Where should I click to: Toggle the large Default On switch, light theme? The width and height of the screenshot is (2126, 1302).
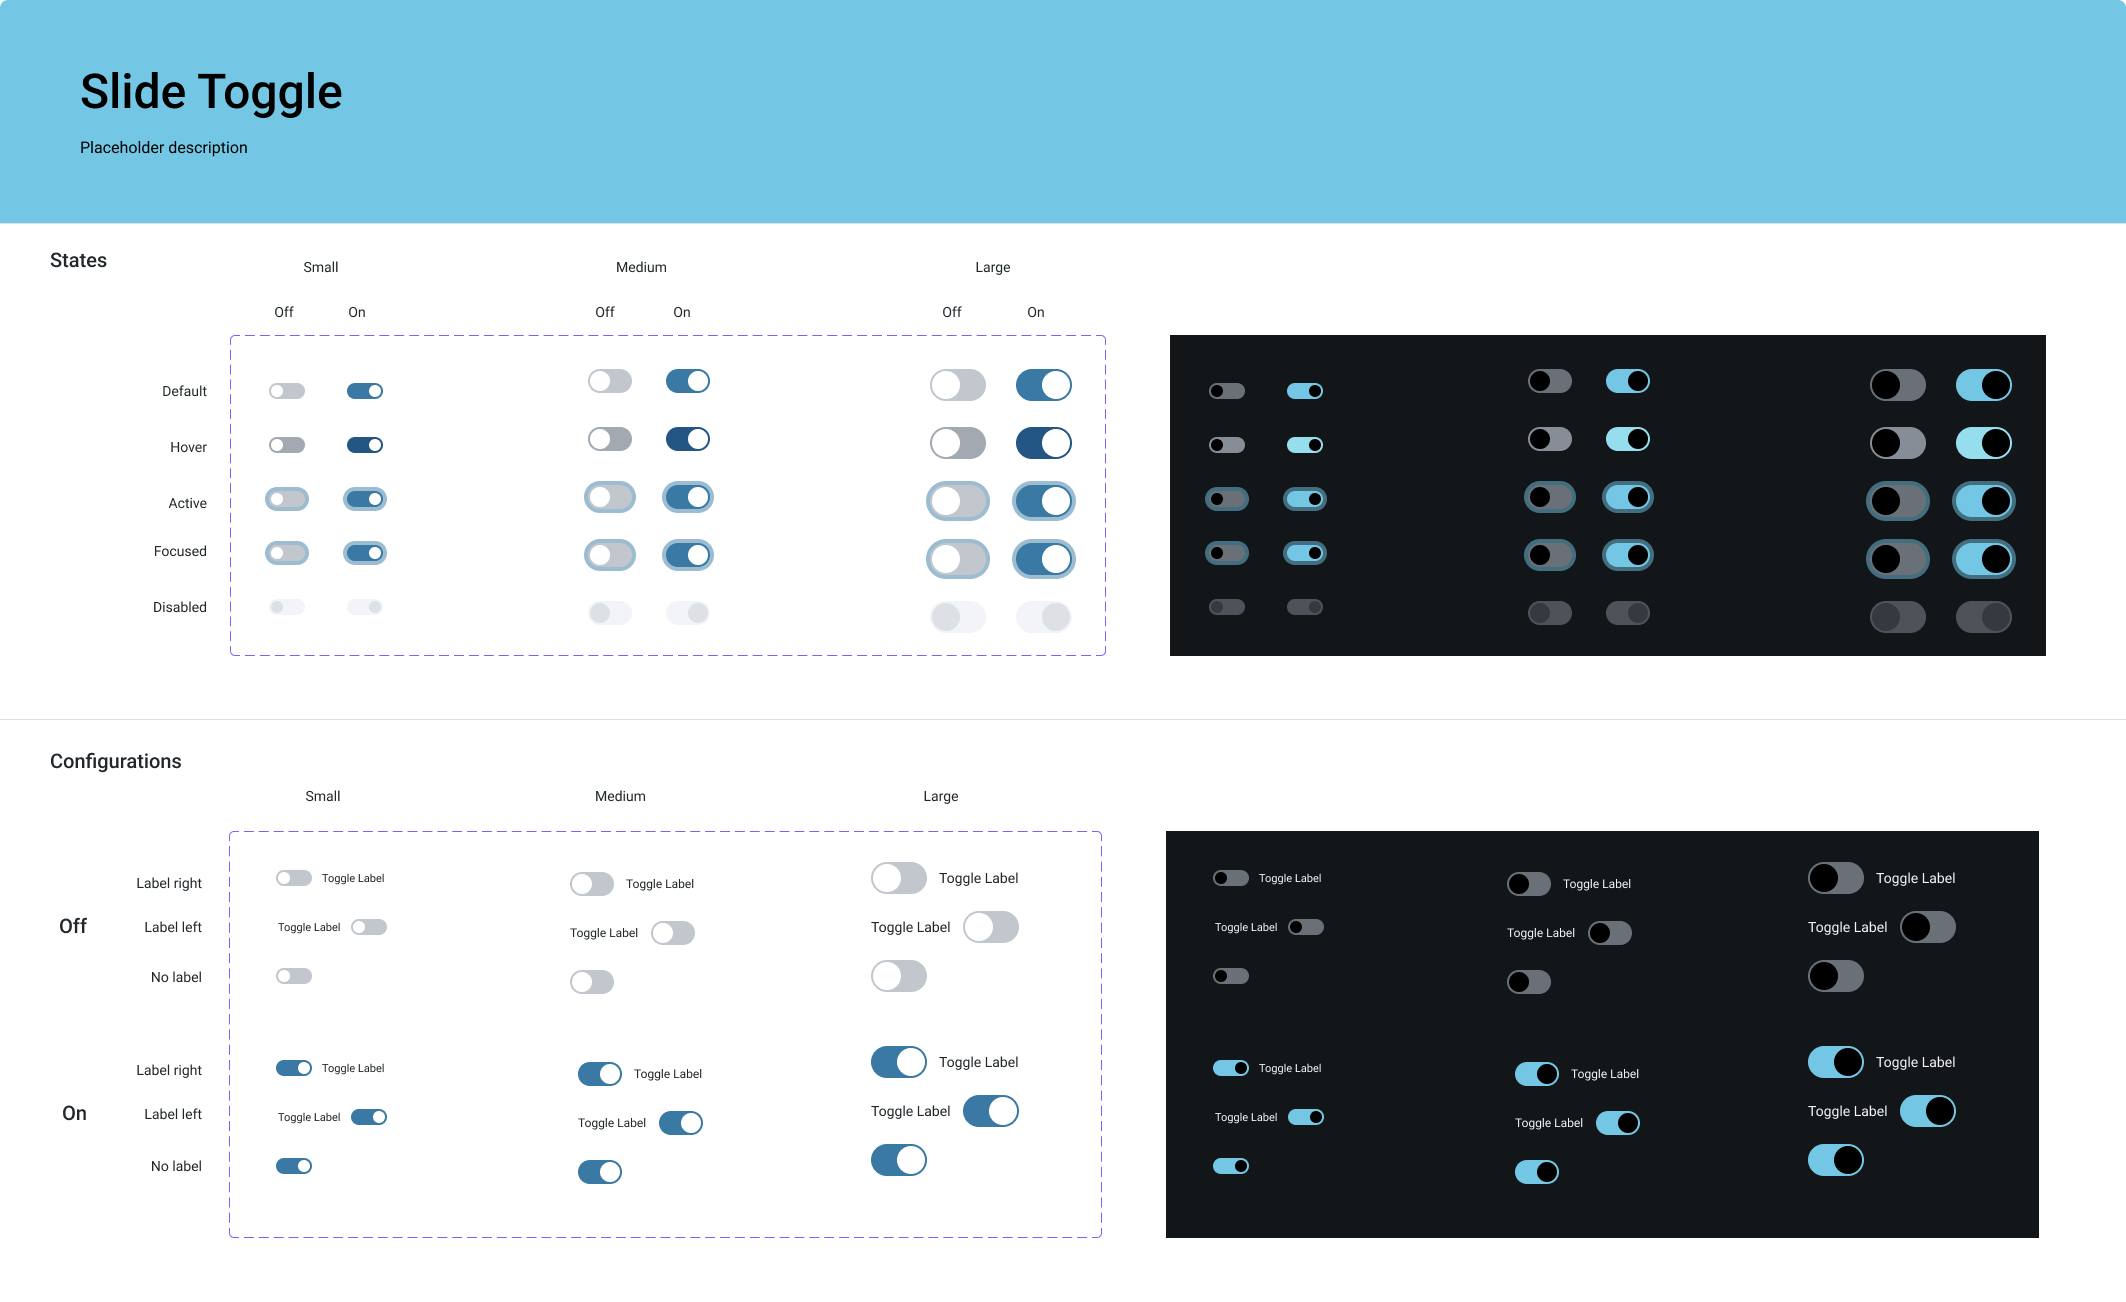[x=1043, y=385]
